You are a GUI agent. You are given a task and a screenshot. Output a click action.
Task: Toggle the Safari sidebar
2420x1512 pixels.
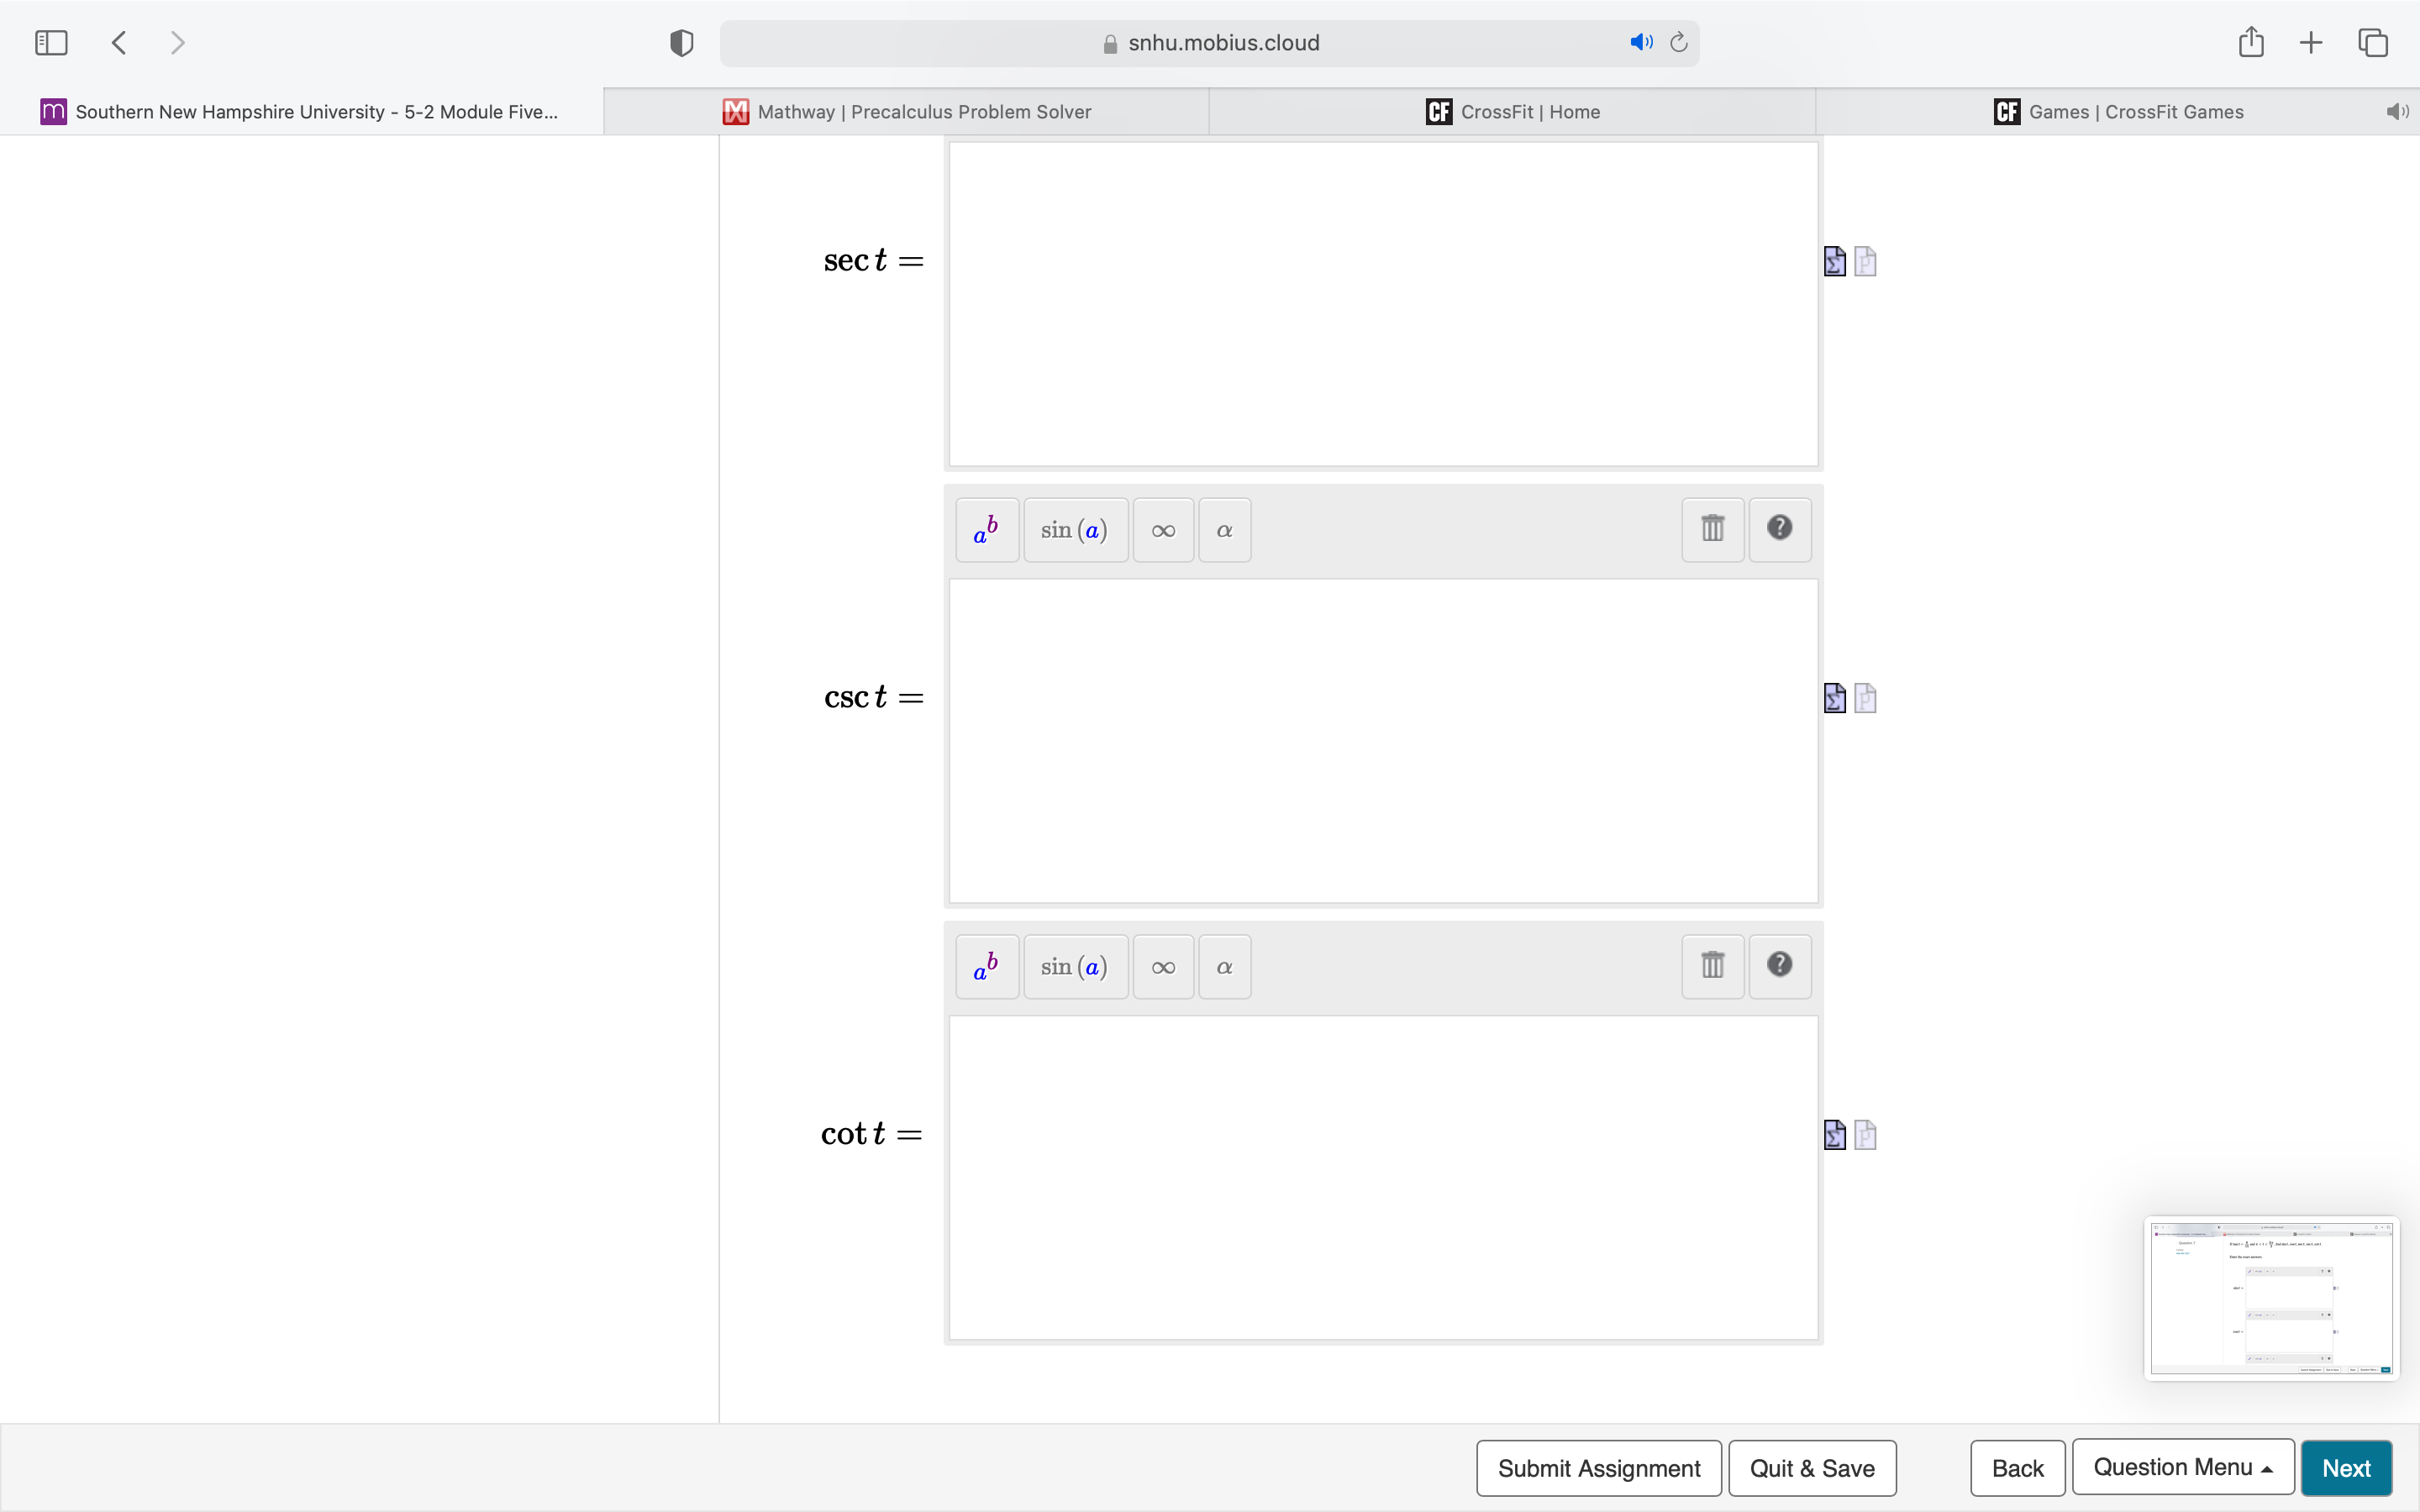coord(51,43)
